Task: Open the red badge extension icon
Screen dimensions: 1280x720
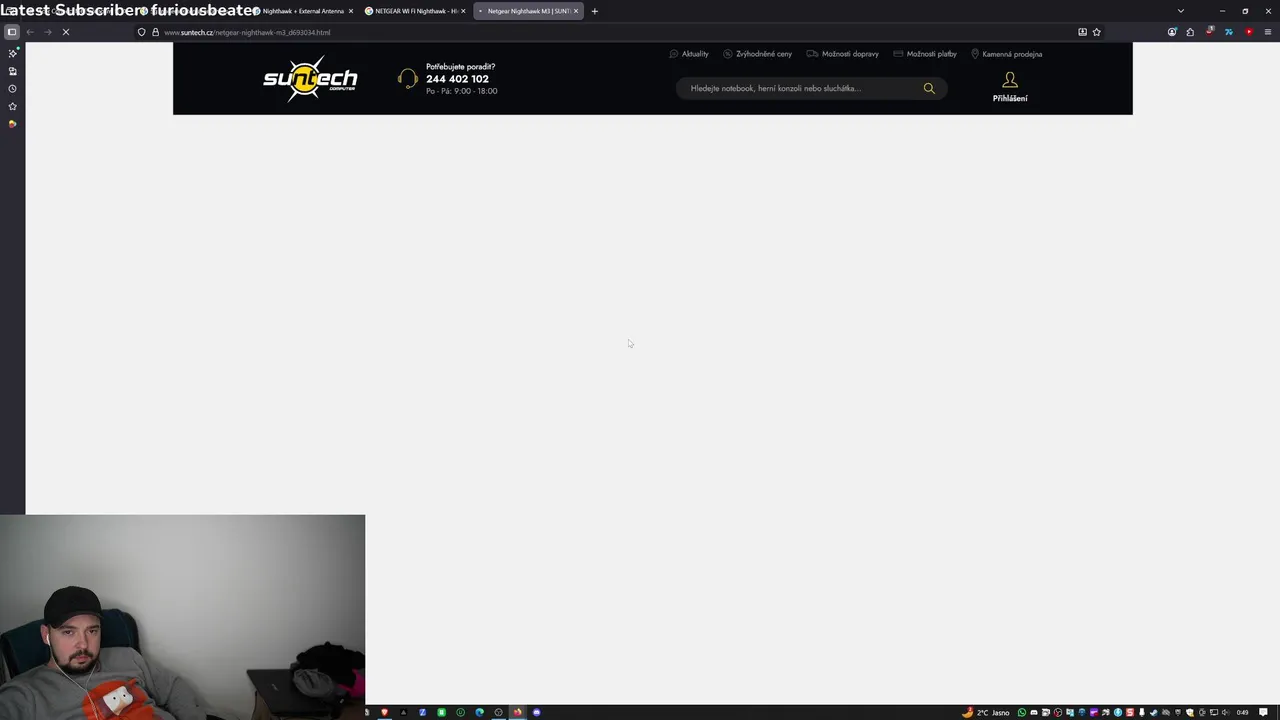Action: coord(1210,32)
